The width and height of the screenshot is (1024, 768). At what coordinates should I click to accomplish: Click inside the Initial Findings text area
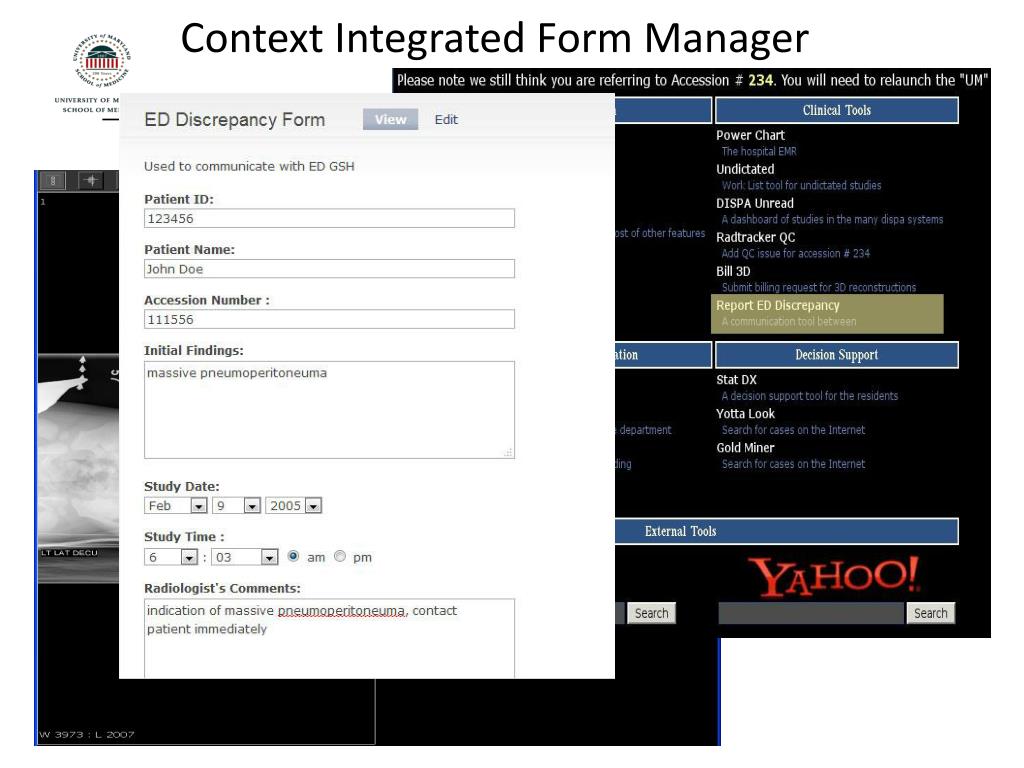pos(329,410)
